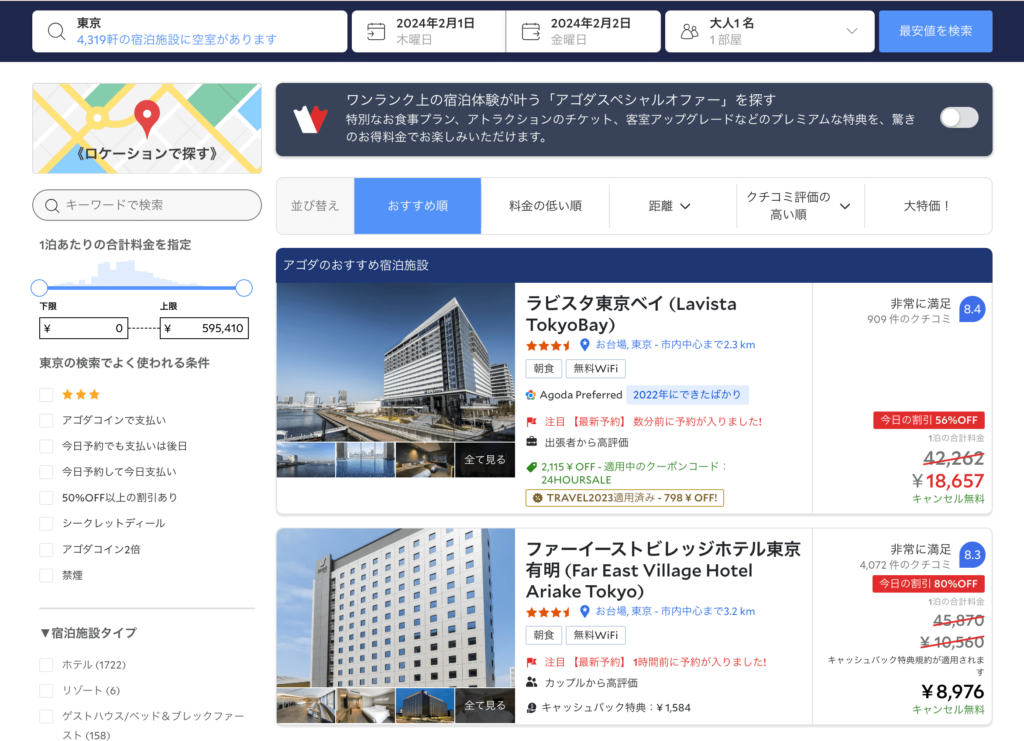The width and height of the screenshot is (1024, 741).
Task: Click the upper price limit slider handle
Action: (x=244, y=288)
